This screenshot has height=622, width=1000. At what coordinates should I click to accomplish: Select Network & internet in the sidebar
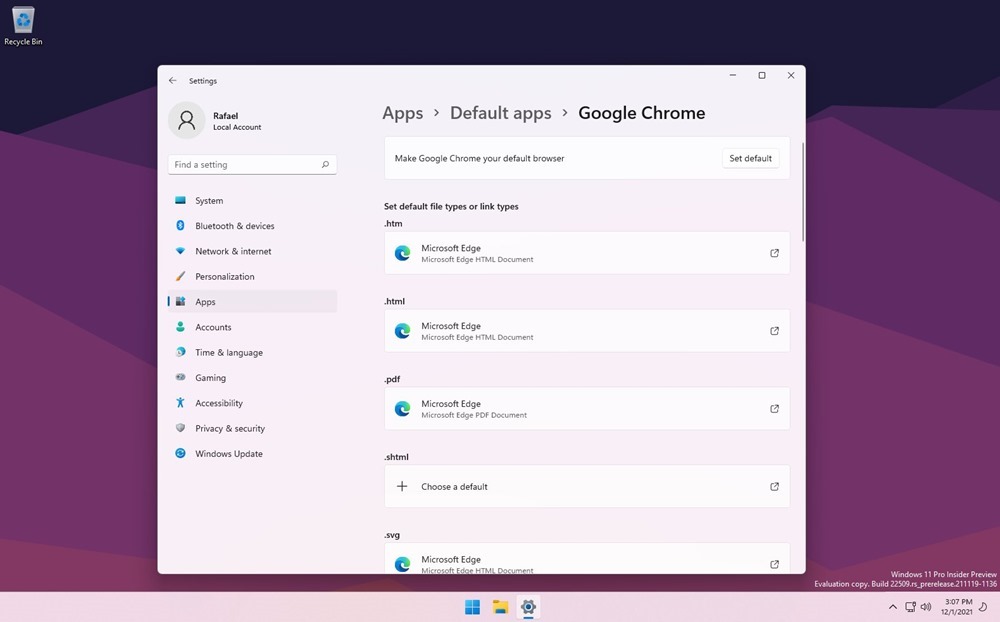(253, 251)
